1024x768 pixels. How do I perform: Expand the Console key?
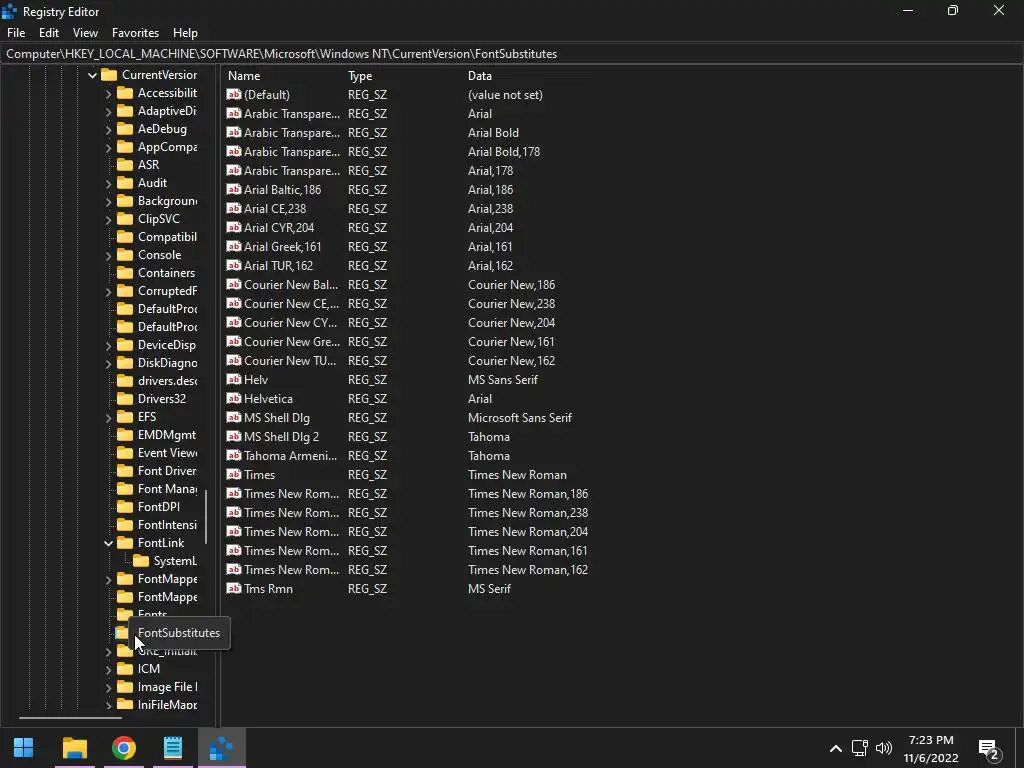pos(108,255)
